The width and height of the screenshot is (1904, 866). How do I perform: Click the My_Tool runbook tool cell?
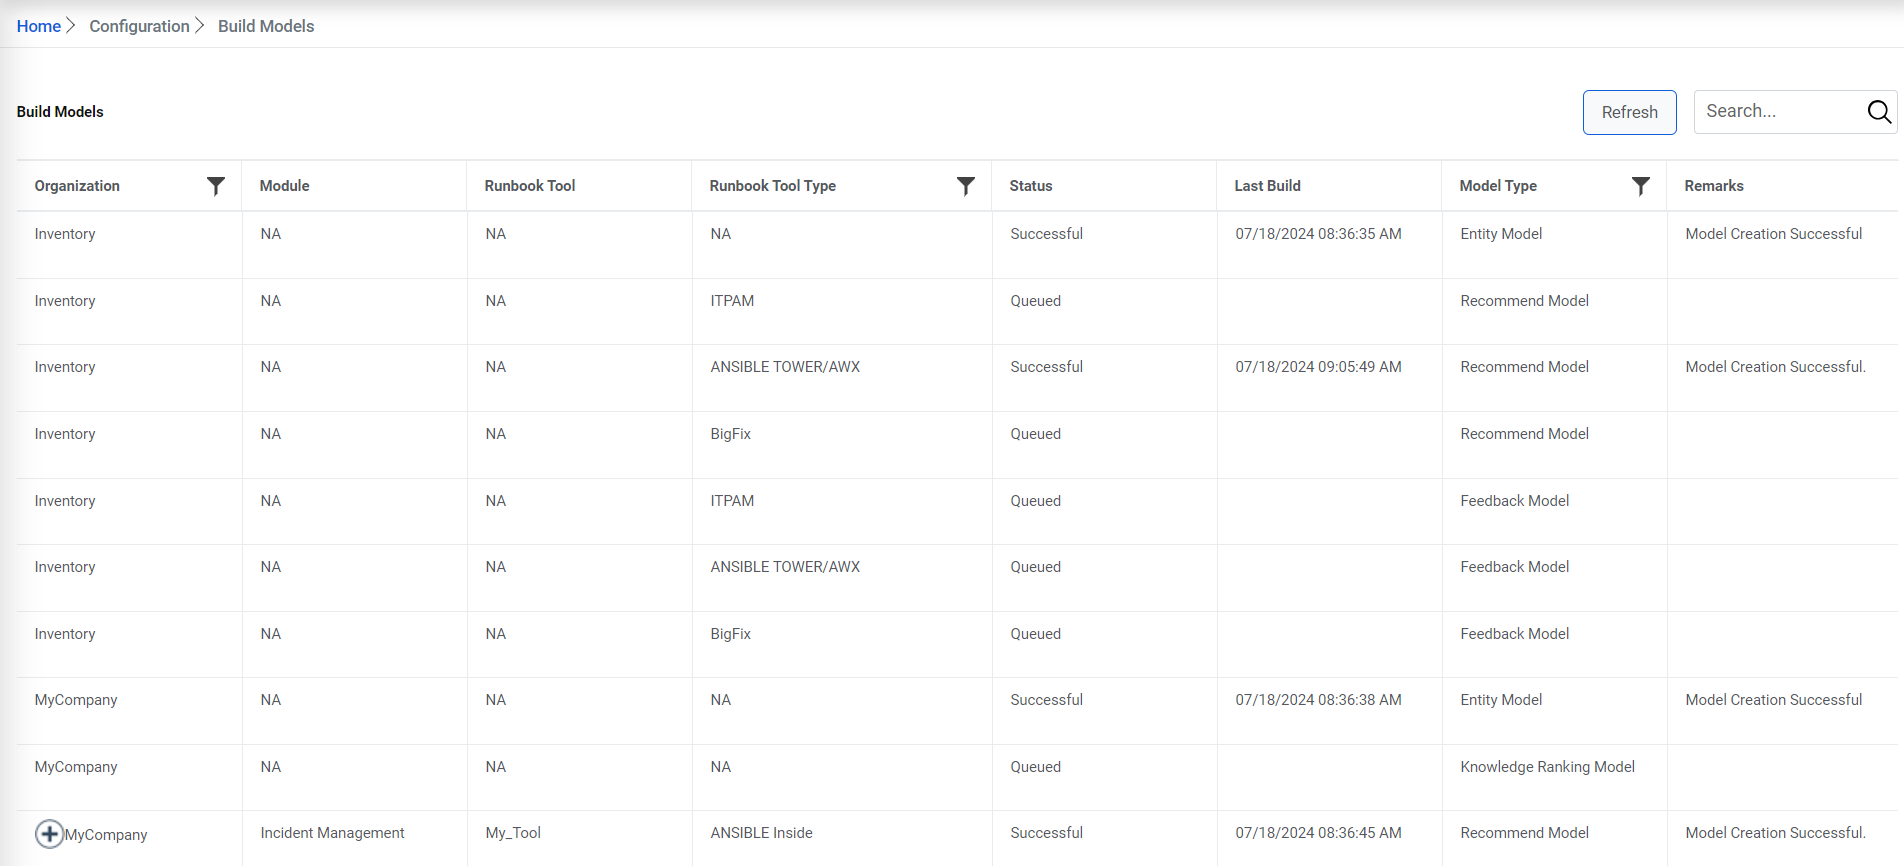[513, 833]
